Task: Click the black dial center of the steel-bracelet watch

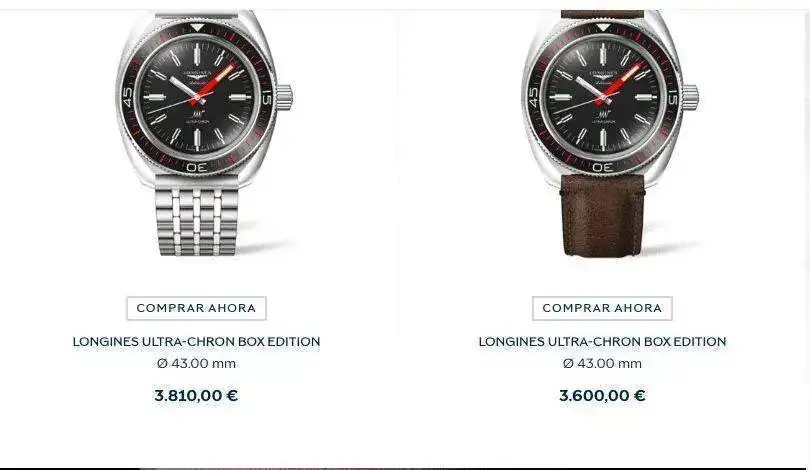Action: [197, 97]
